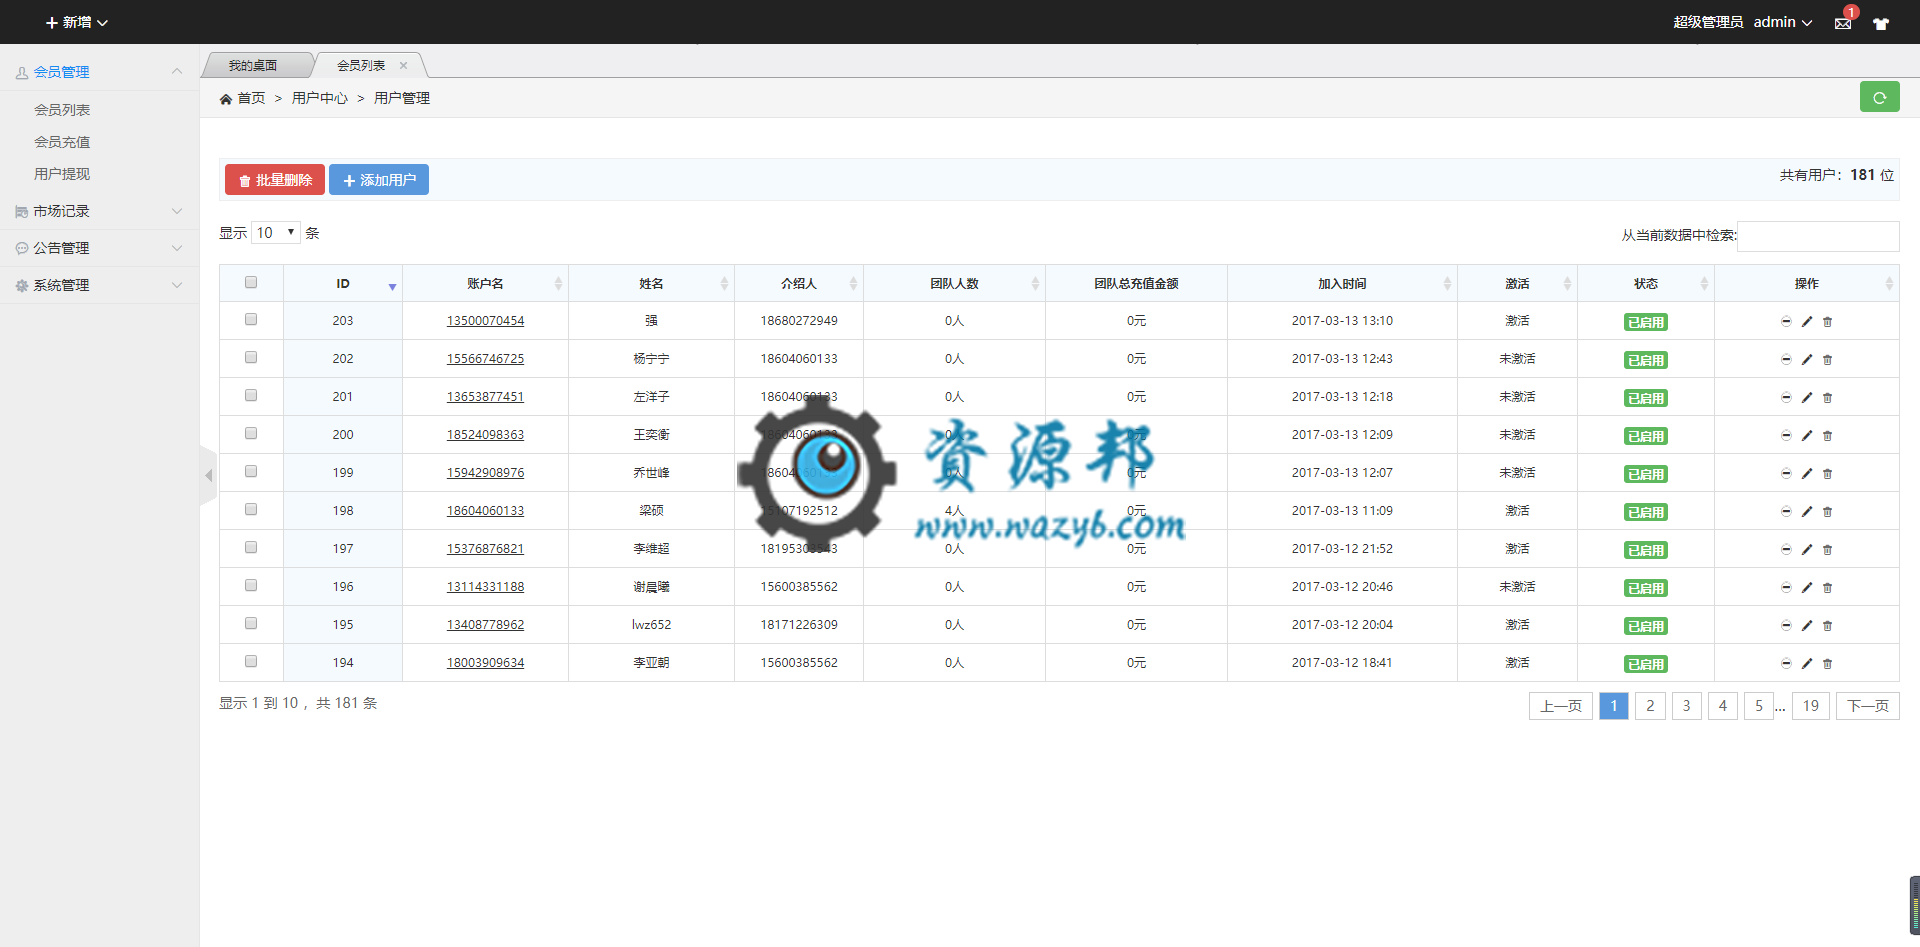This screenshot has width=1920, height=947.
Task: Check the checkbox for row 202
Action: point(251,357)
